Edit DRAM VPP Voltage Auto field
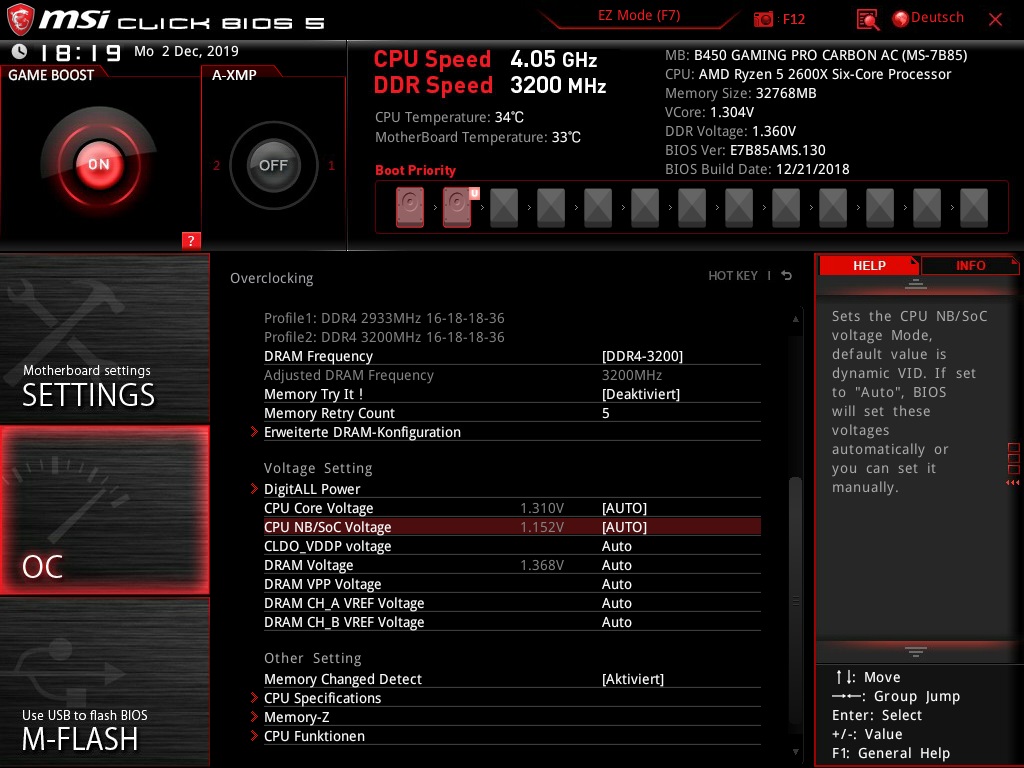The height and width of the screenshot is (768, 1024). click(616, 584)
